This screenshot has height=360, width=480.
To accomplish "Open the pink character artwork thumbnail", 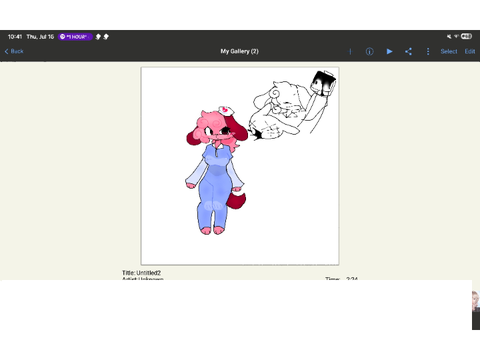I will pos(240,166).
